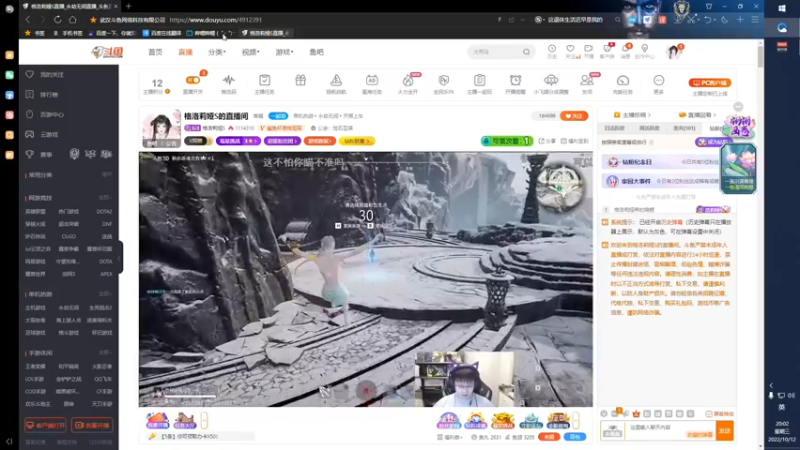Open the 全民乐PK icon

(443, 80)
